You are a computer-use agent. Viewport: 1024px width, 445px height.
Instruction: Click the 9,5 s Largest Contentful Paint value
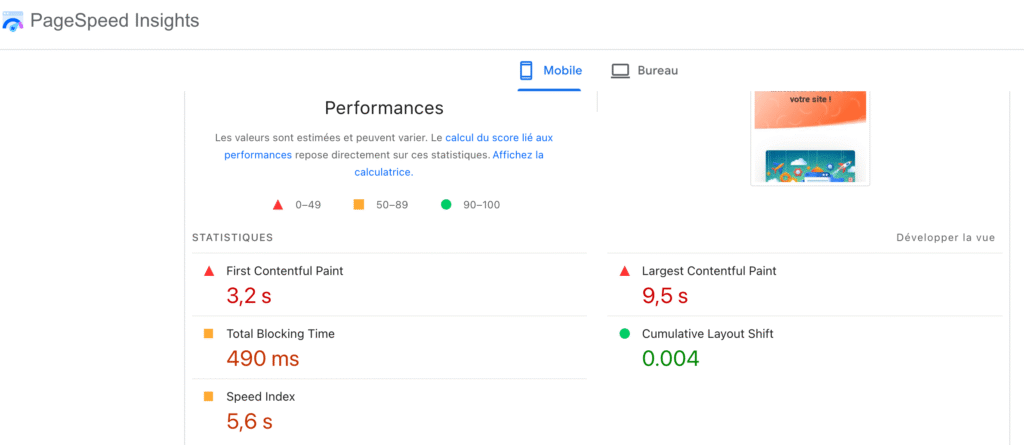pos(665,295)
